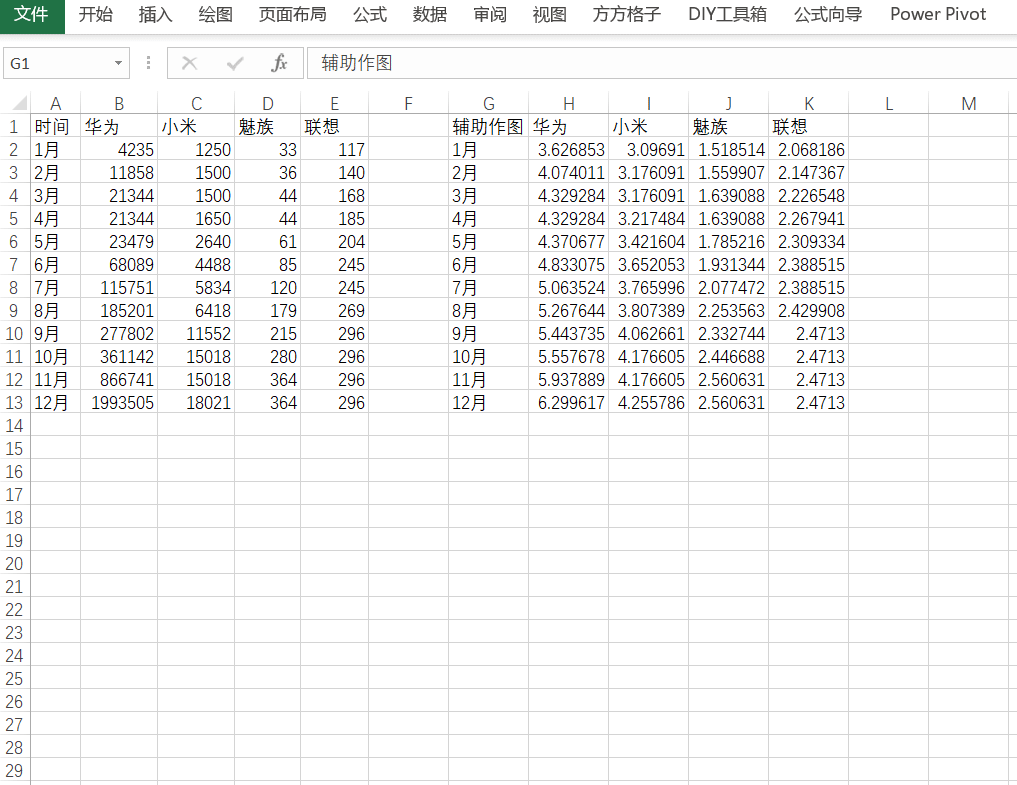Click the formula bar vertical dots handle
Viewport: 1017px width, 785px height.
149,63
